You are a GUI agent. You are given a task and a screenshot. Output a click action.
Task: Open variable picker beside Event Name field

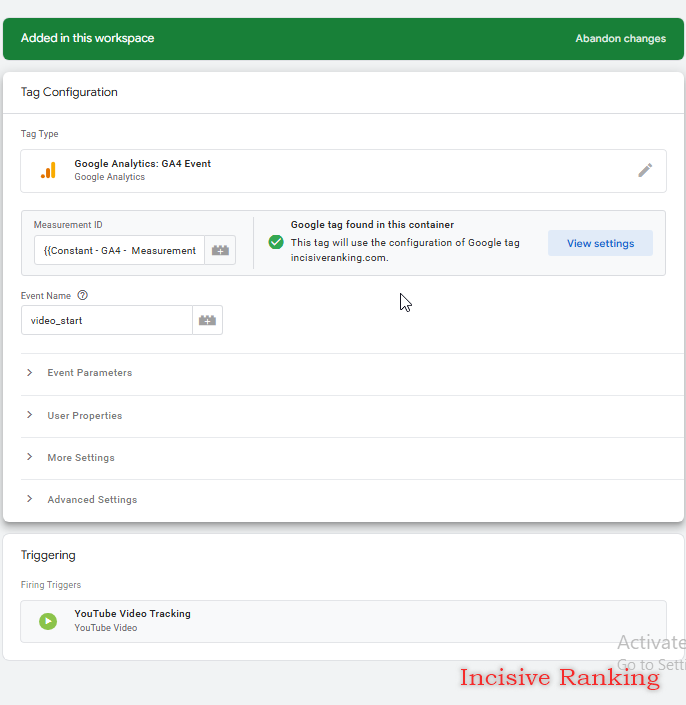tap(207, 320)
